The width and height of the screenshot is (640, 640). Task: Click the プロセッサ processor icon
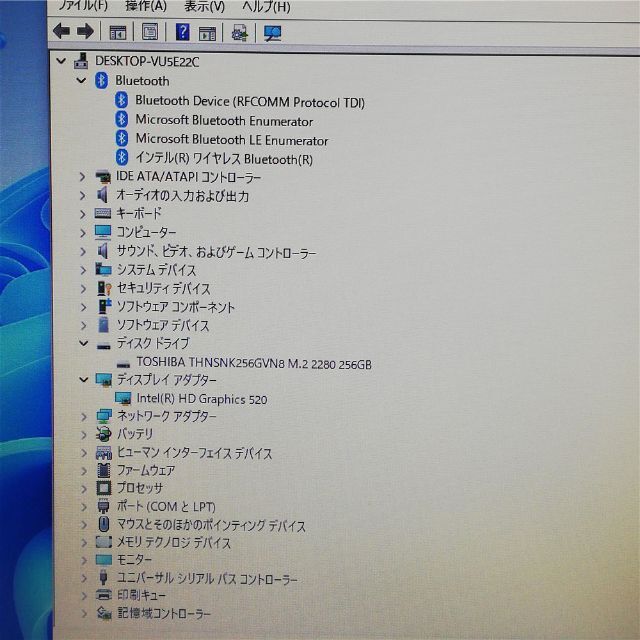click(x=104, y=488)
